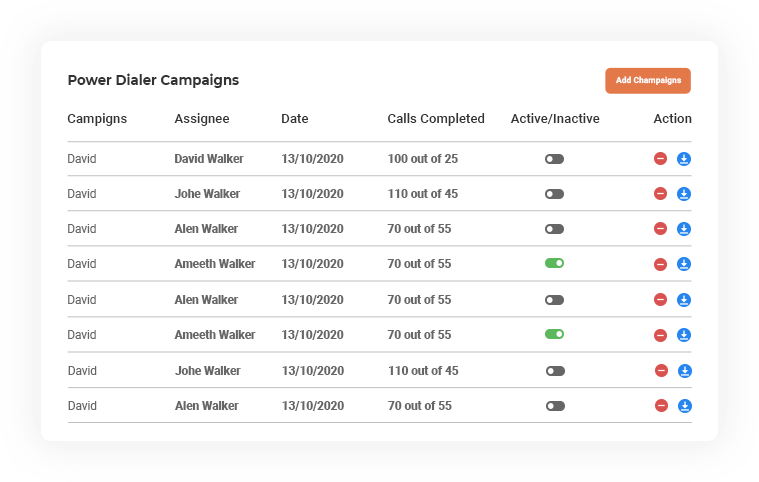Click the Date column header

[295, 119]
